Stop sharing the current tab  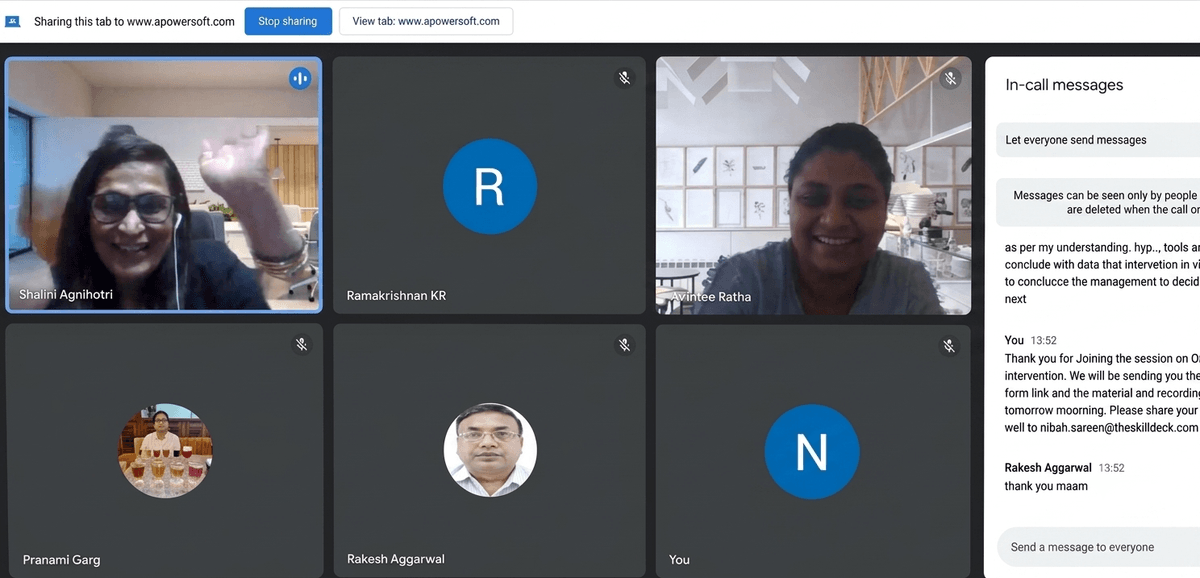[287, 21]
